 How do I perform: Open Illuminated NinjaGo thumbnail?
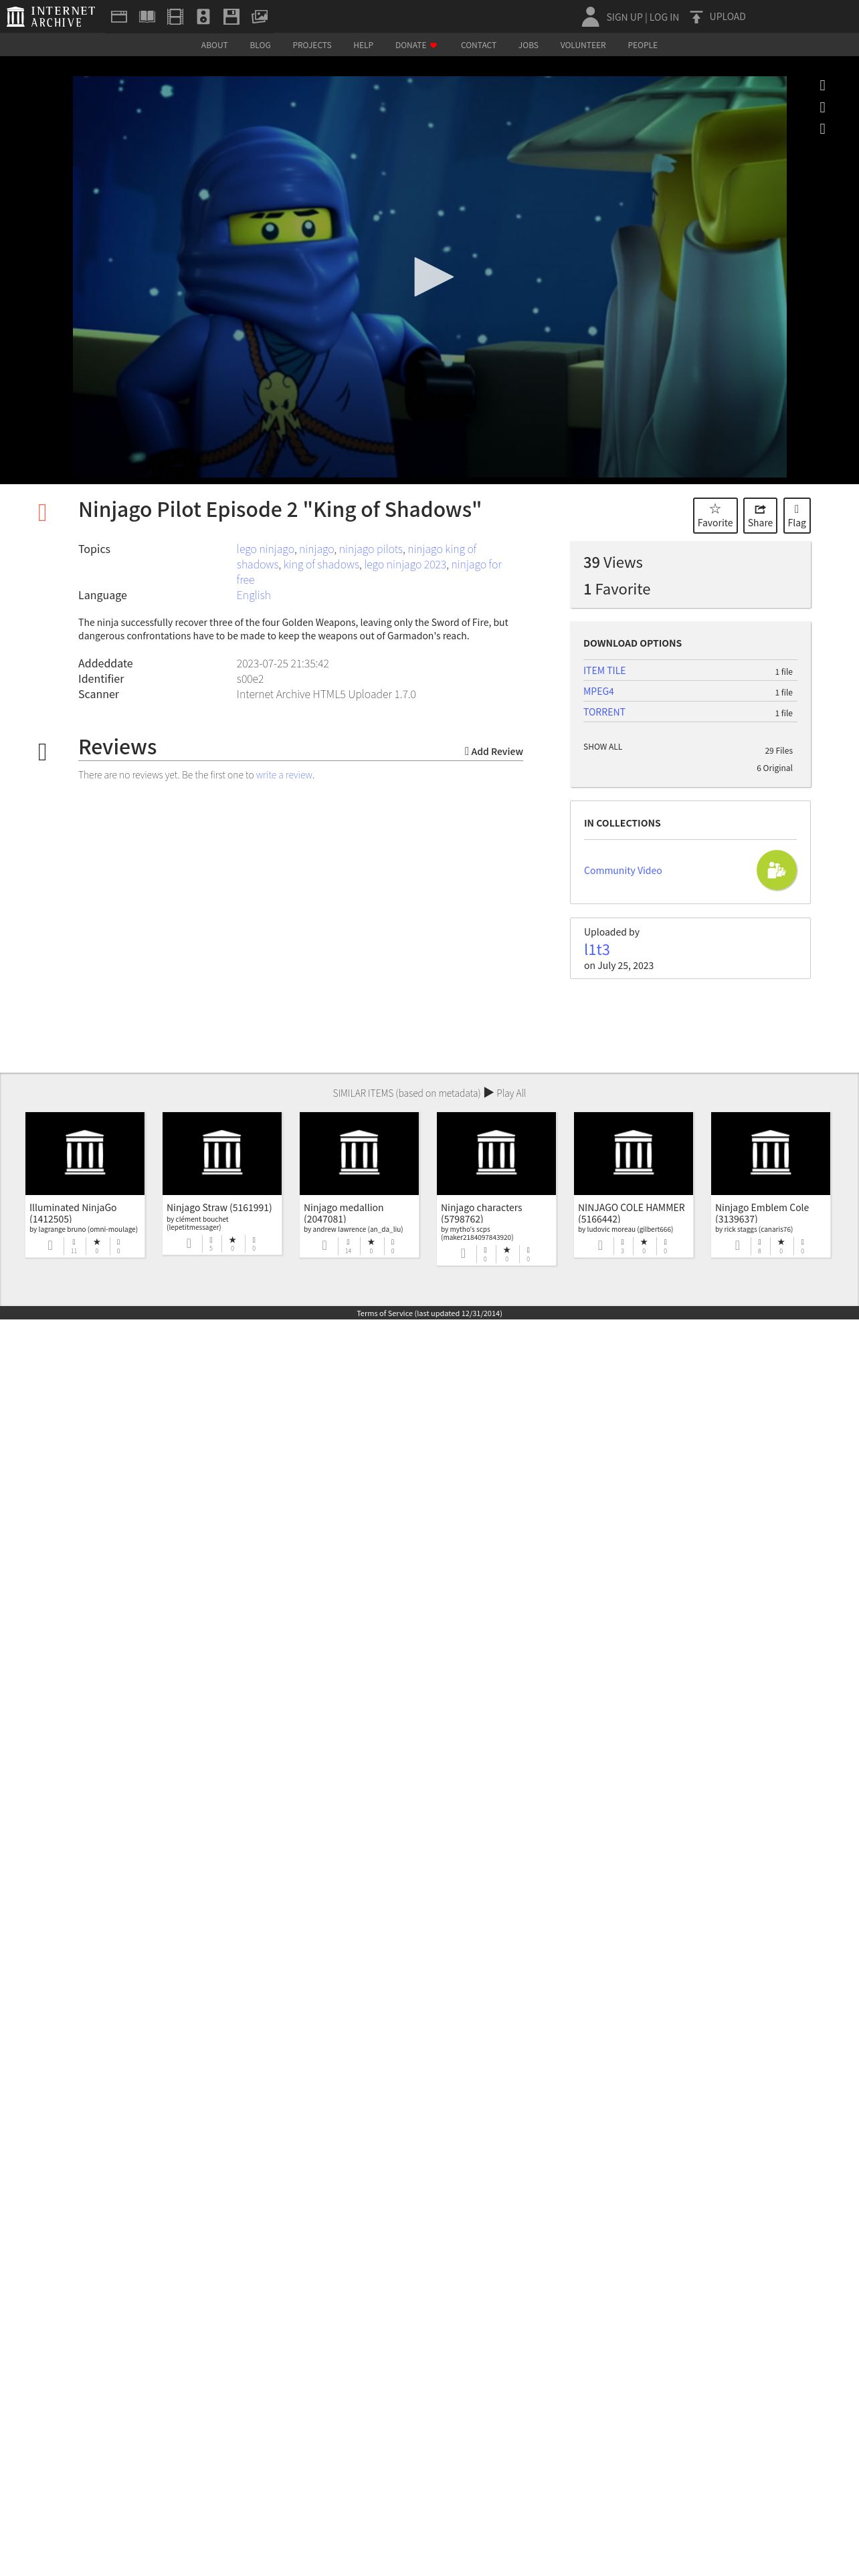click(85, 1153)
